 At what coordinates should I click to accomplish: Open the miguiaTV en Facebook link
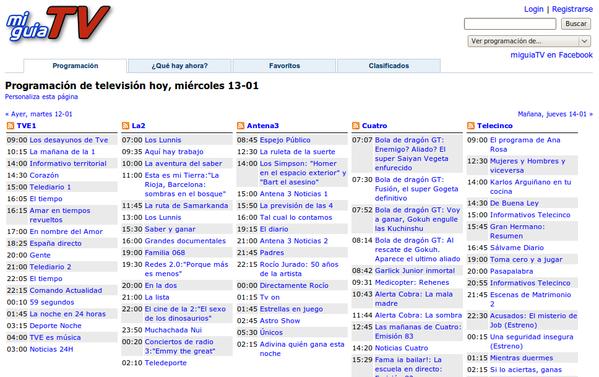point(552,55)
